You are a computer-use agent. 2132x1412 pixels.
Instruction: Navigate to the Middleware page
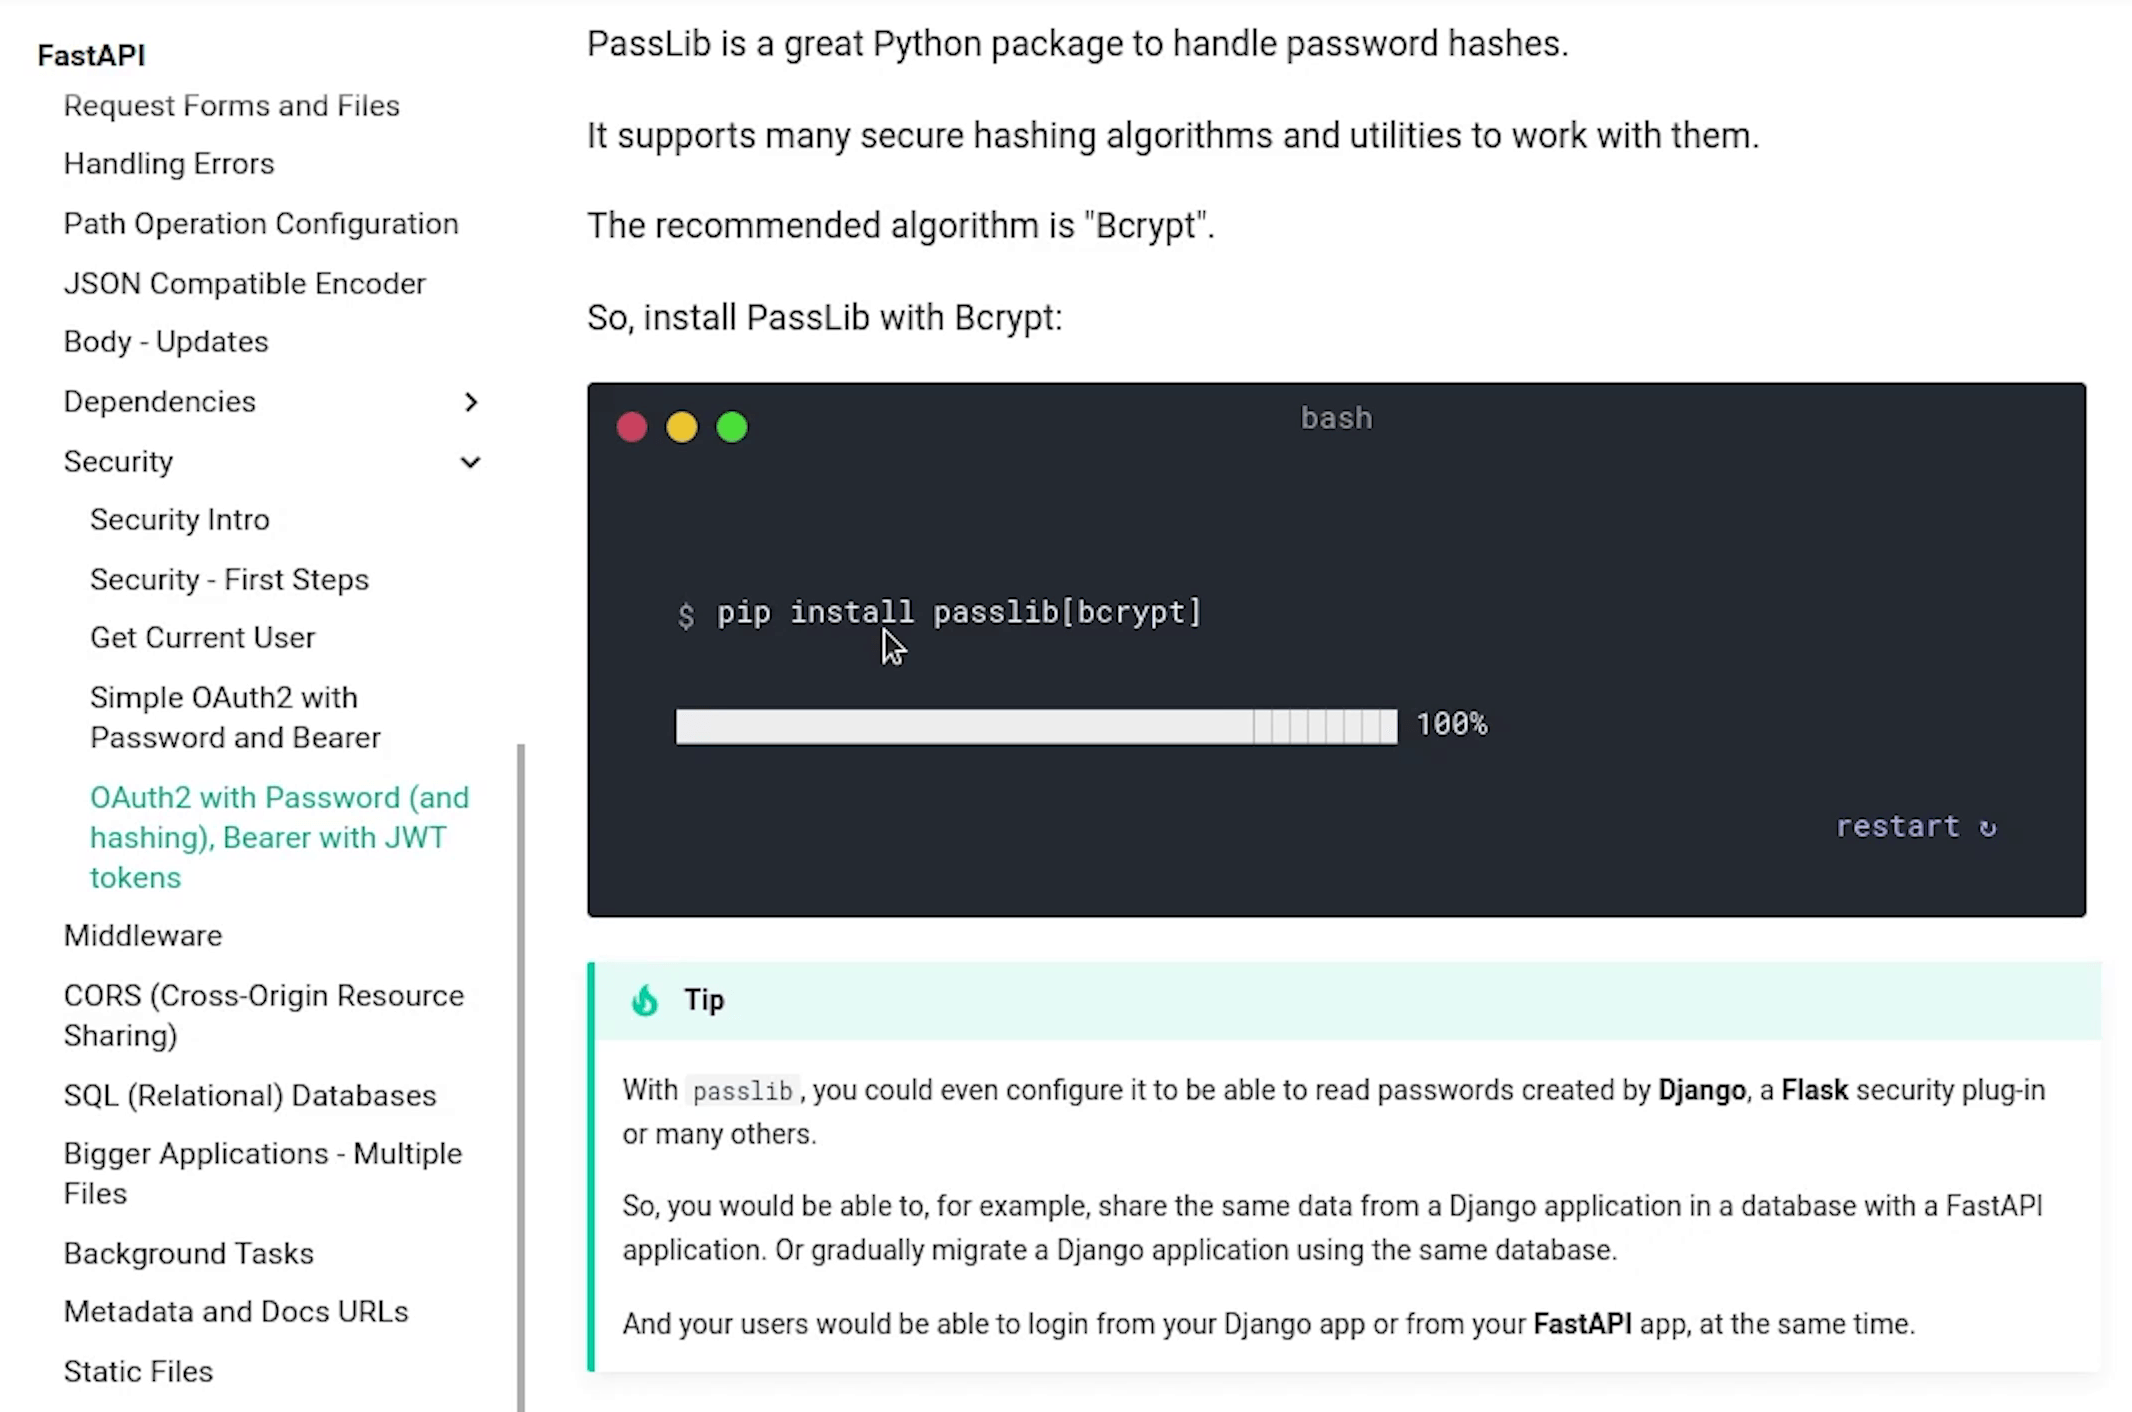143,936
